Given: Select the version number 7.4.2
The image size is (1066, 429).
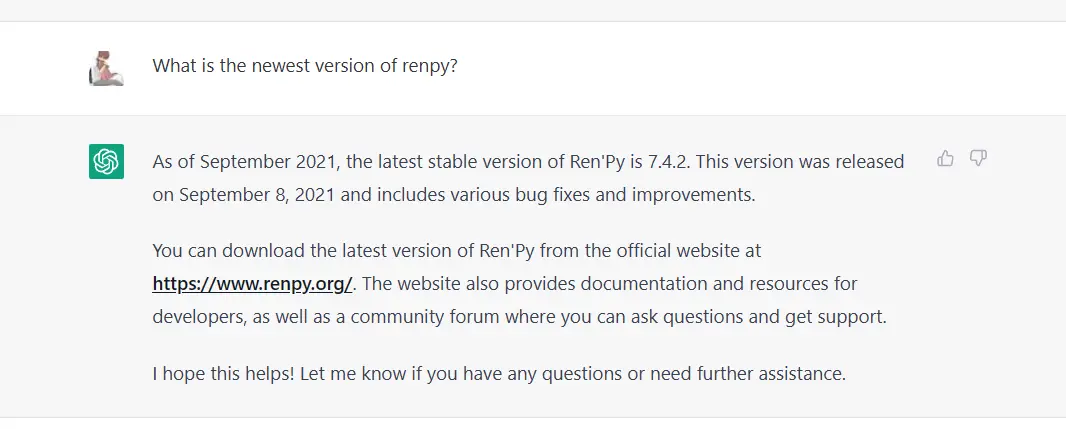Looking at the screenshot, I should [668, 162].
